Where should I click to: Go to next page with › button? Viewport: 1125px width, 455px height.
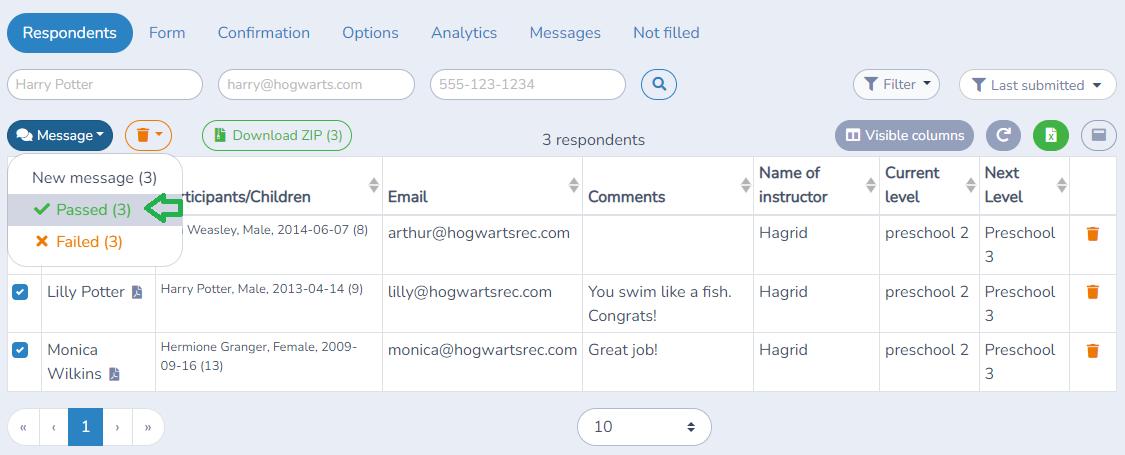(117, 427)
